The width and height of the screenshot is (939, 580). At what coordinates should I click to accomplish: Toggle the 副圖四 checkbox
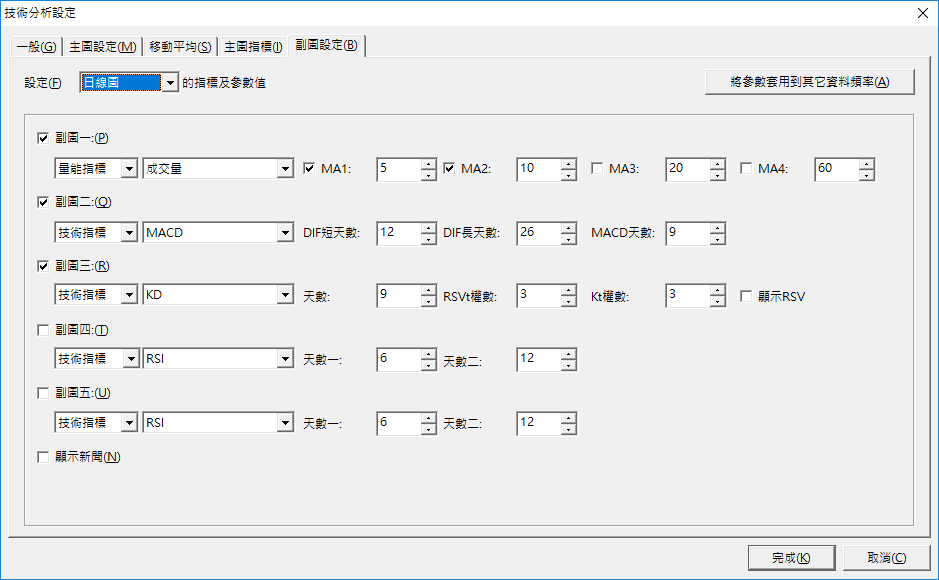pyautogui.click(x=43, y=330)
